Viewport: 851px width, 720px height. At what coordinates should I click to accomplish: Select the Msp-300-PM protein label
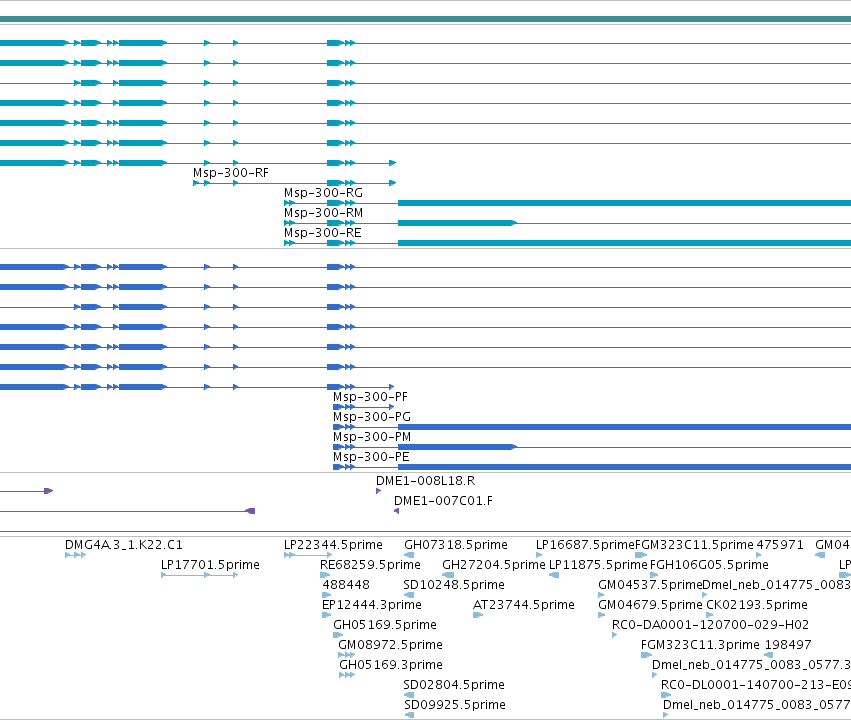[372, 437]
